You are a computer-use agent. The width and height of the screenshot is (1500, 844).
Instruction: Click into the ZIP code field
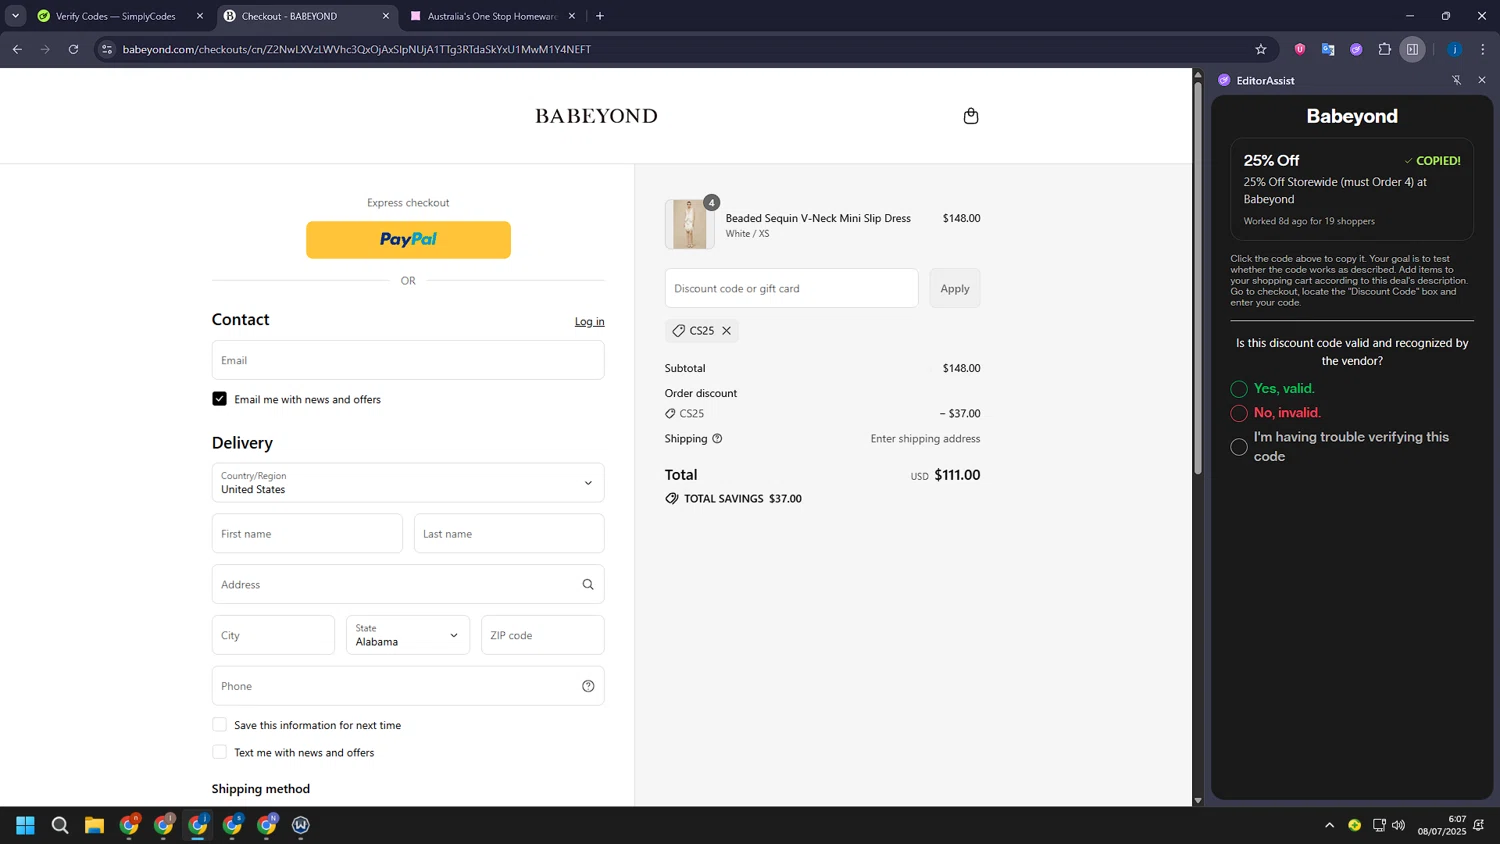click(542, 635)
